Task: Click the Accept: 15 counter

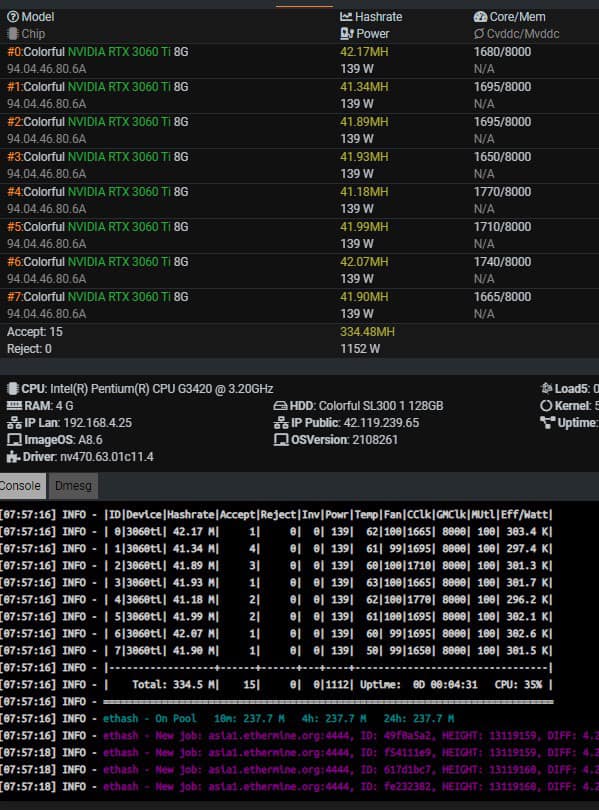Action: [35, 332]
